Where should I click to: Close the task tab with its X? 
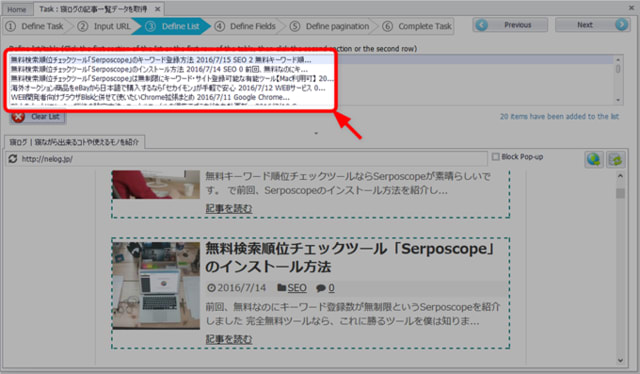point(157,9)
